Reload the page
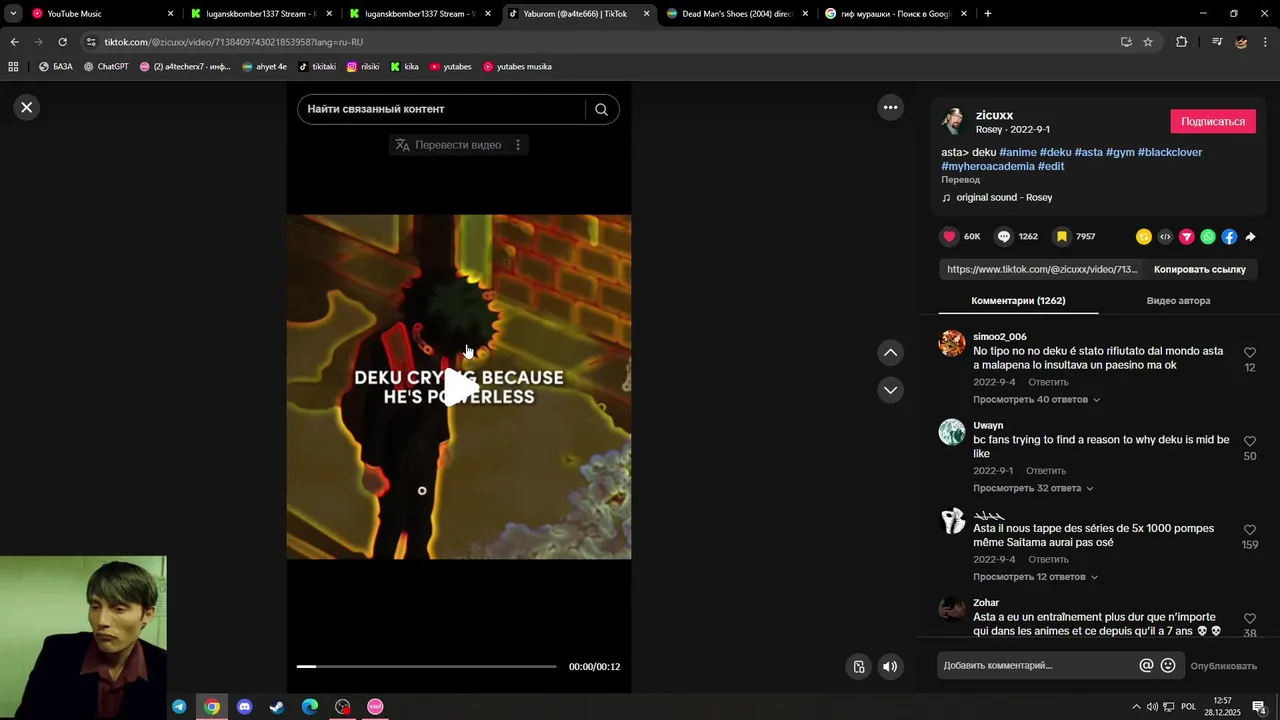This screenshot has height=720, width=1280. (x=62, y=42)
